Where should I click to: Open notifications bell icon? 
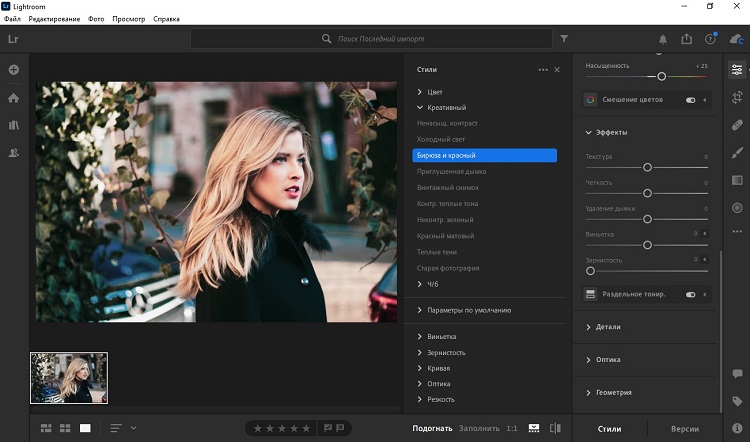tap(663, 39)
